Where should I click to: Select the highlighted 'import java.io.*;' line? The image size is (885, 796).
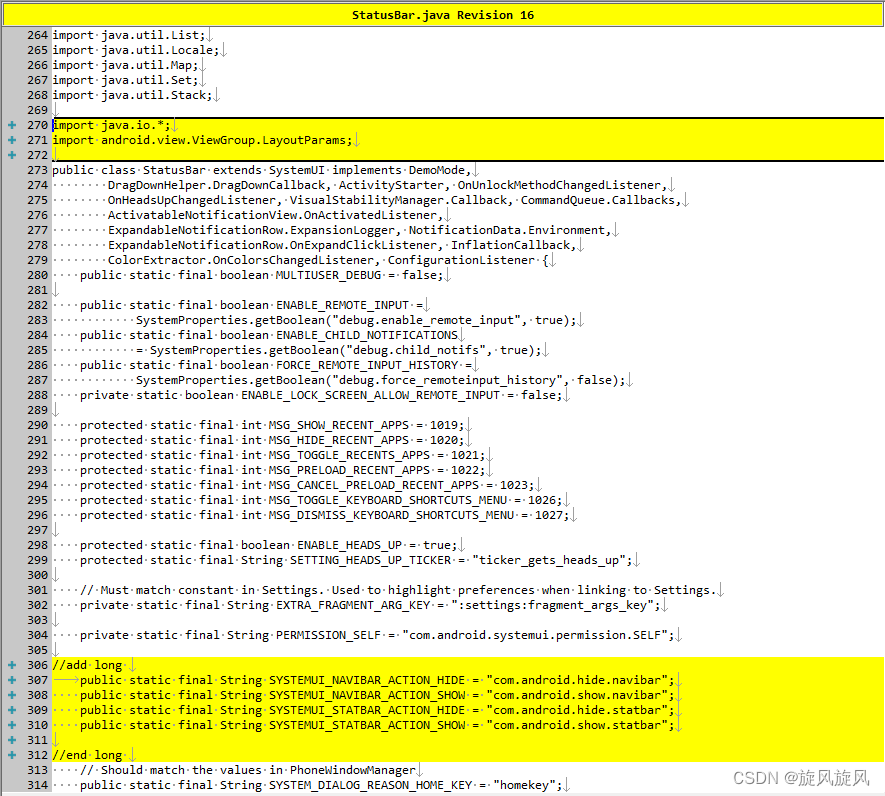[113, 125]
